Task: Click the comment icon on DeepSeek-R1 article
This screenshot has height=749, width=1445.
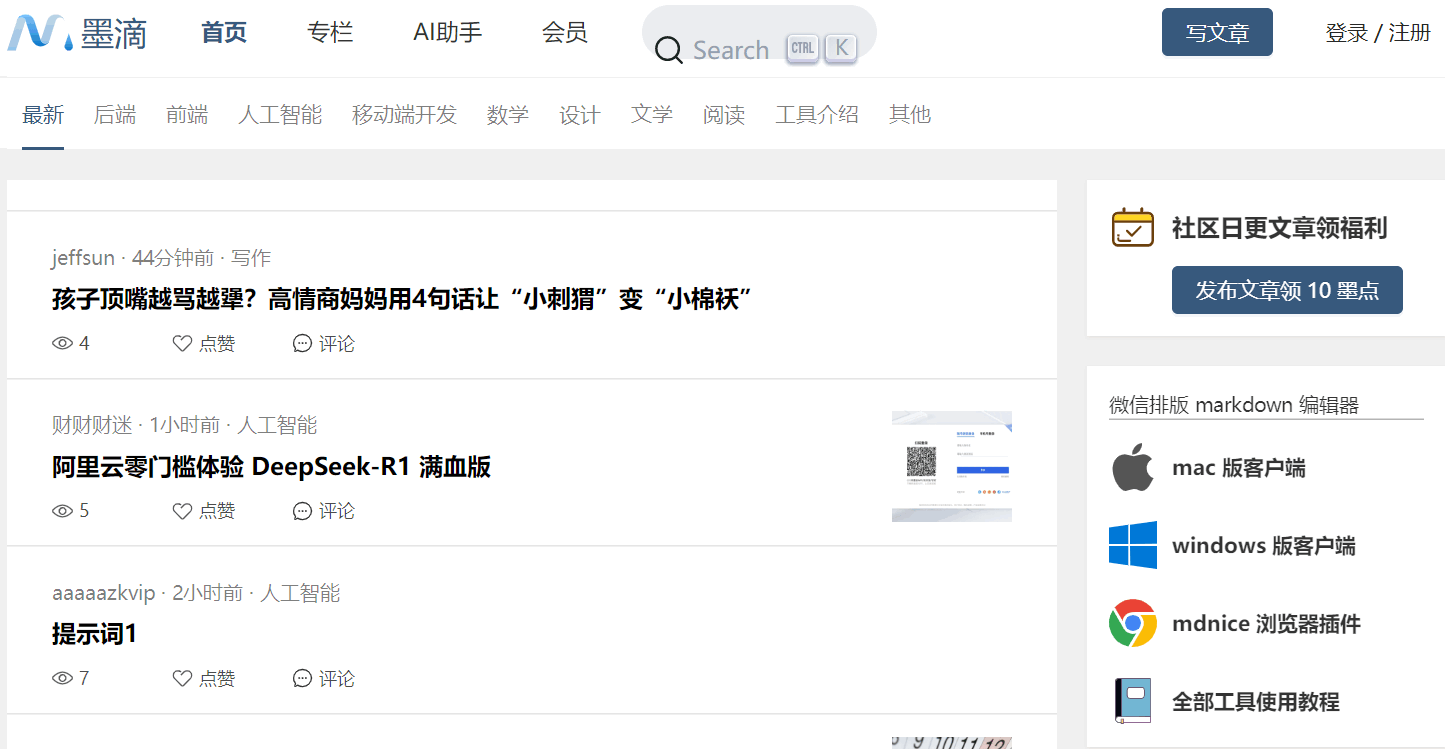Action: coord(302,511)
